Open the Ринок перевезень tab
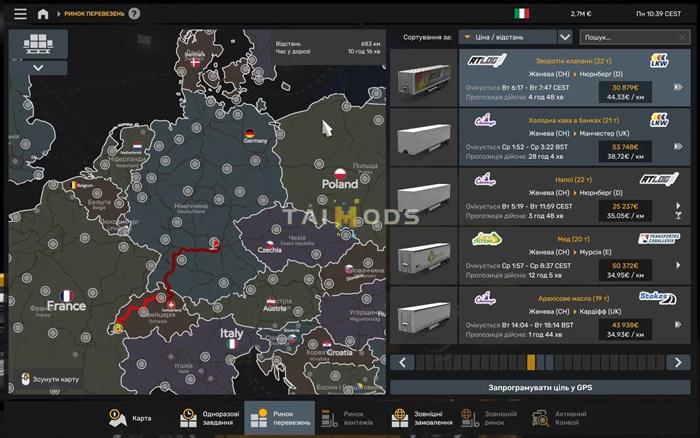 click(x=279, y=418)
